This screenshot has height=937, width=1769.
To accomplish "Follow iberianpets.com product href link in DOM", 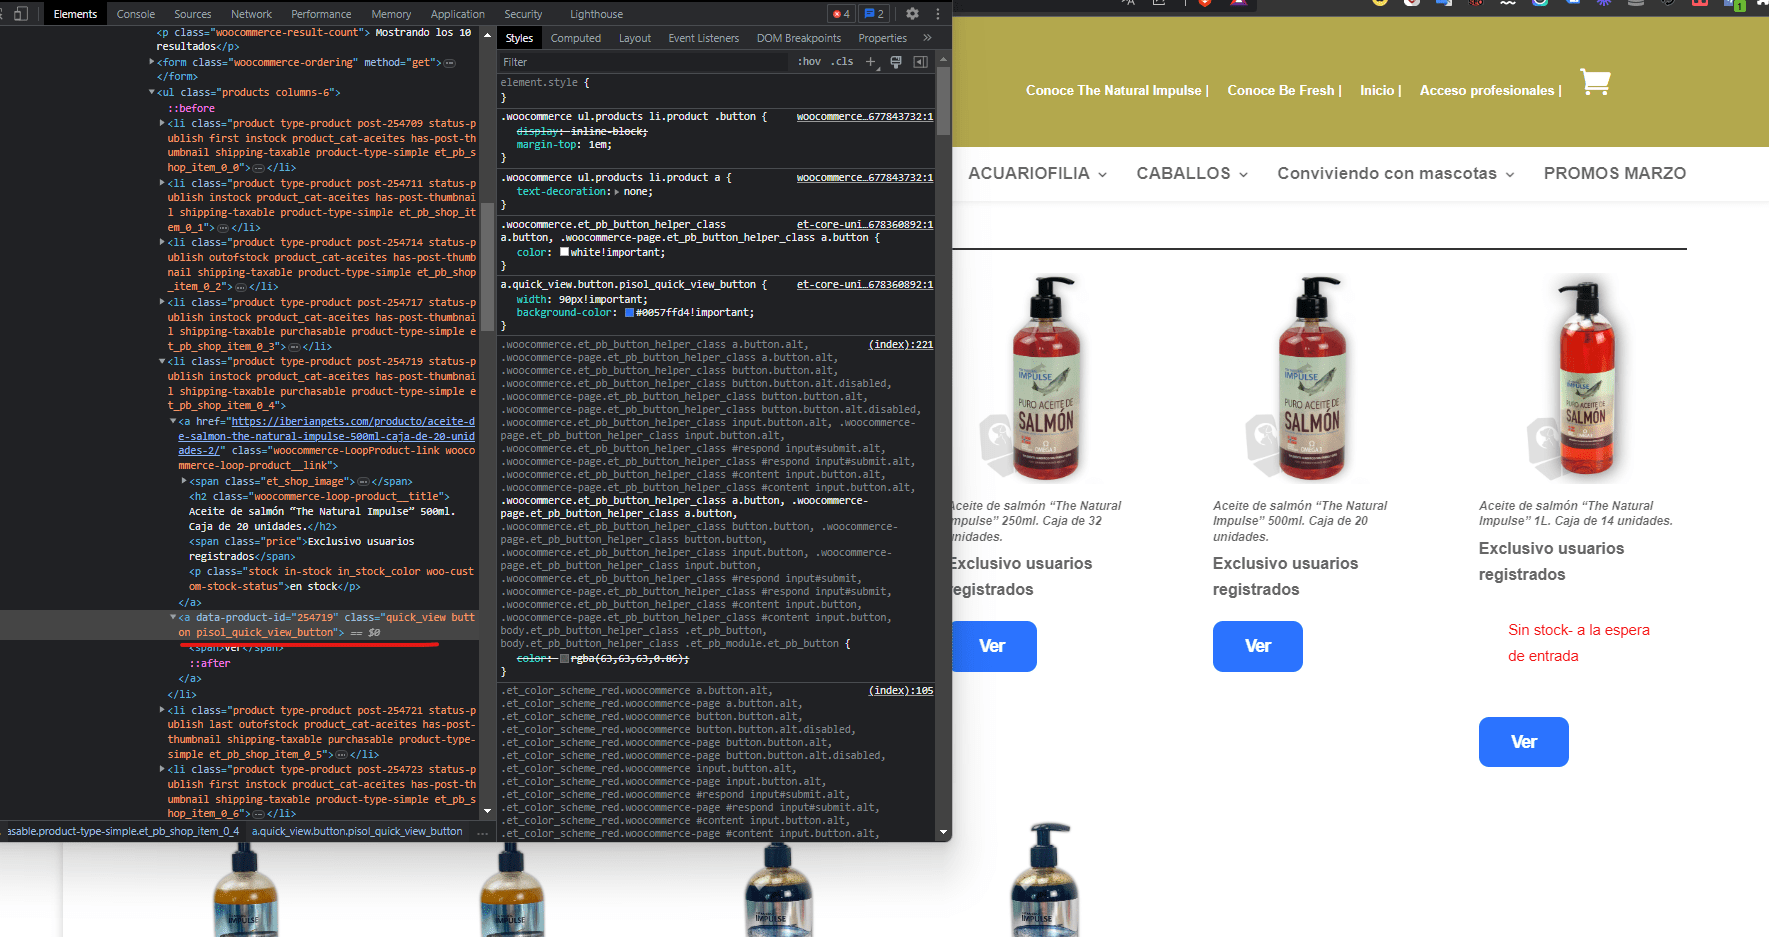I will click(x=327, y=436).
